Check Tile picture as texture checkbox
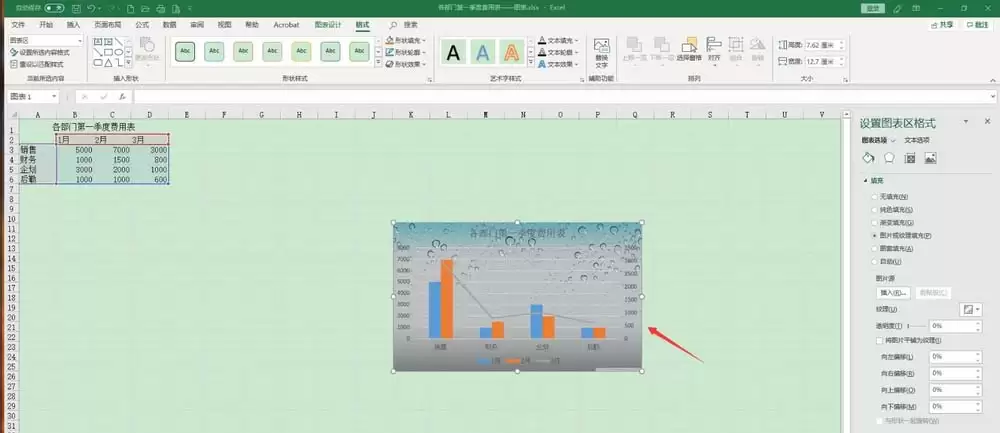The image size is (1000, 433). [880, 341]
